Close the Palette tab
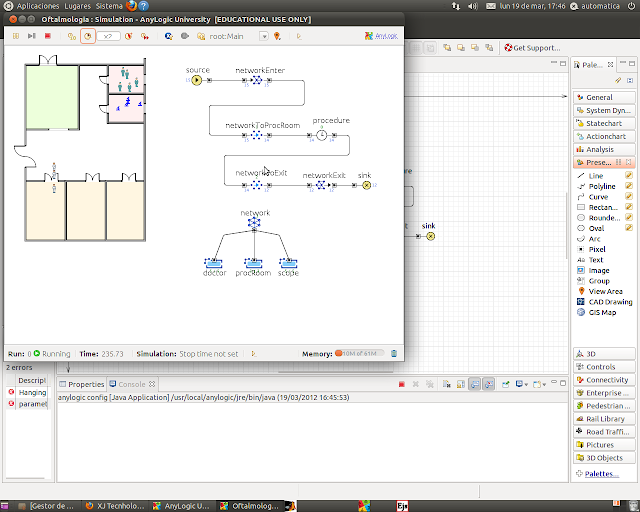The height and width of the screenshot is (512, 640). tap(610, 65)
